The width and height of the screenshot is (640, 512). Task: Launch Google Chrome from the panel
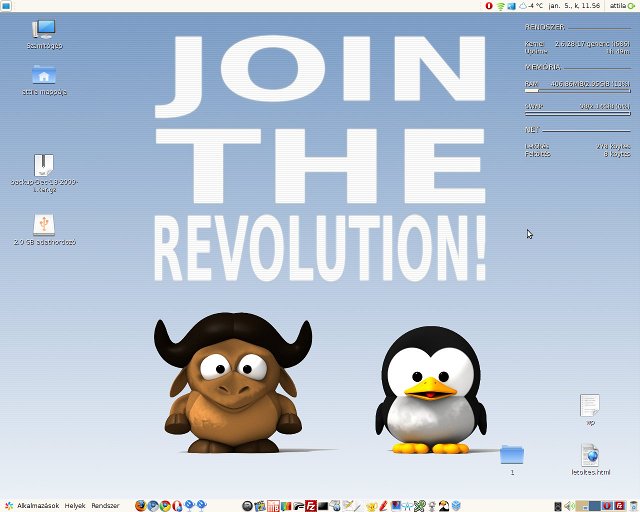tap(165, 505)
